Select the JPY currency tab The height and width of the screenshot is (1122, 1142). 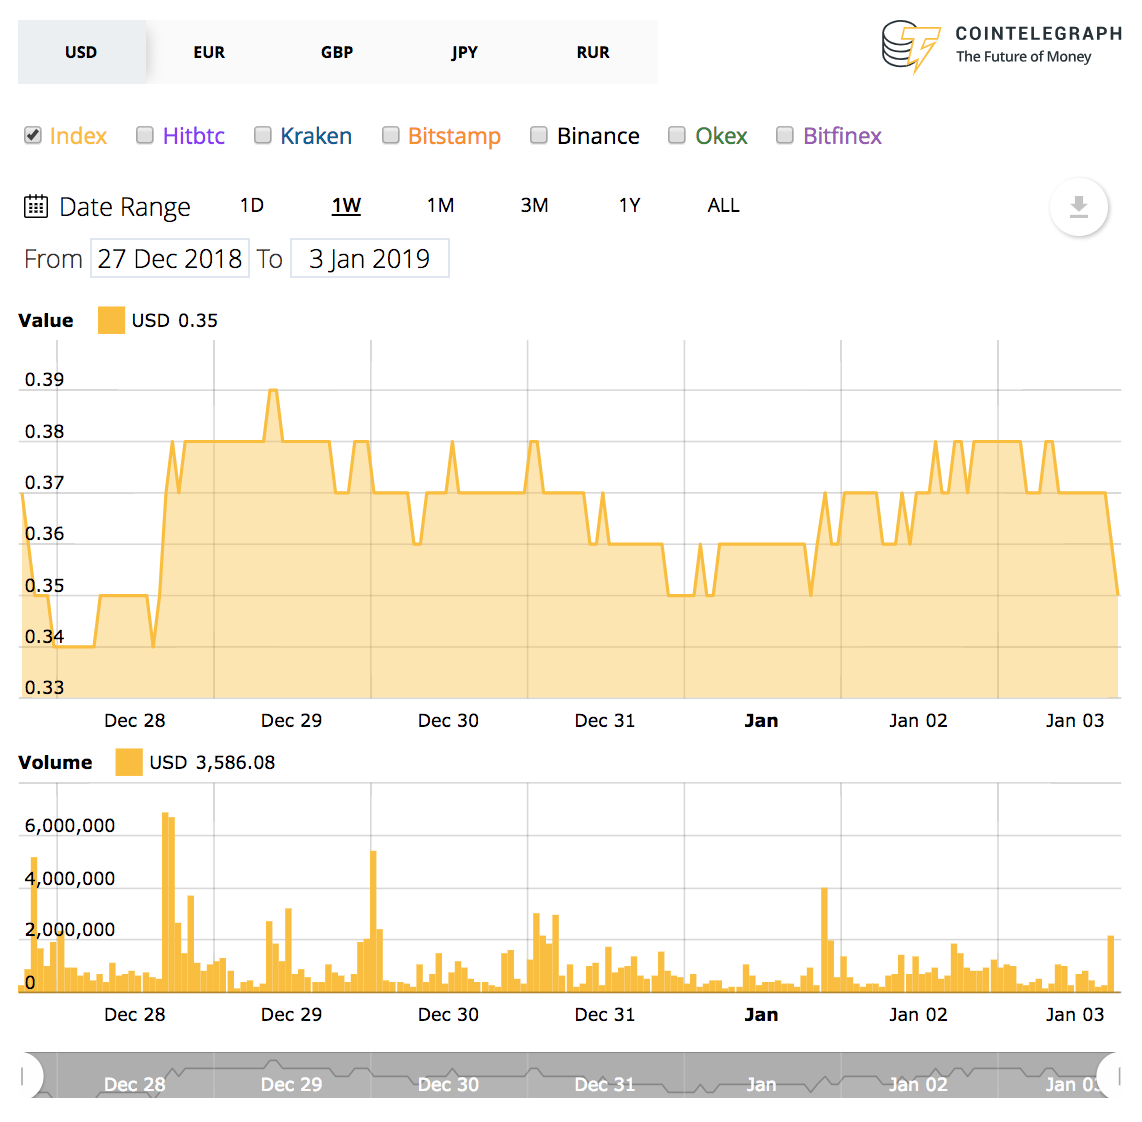(464, 52)
